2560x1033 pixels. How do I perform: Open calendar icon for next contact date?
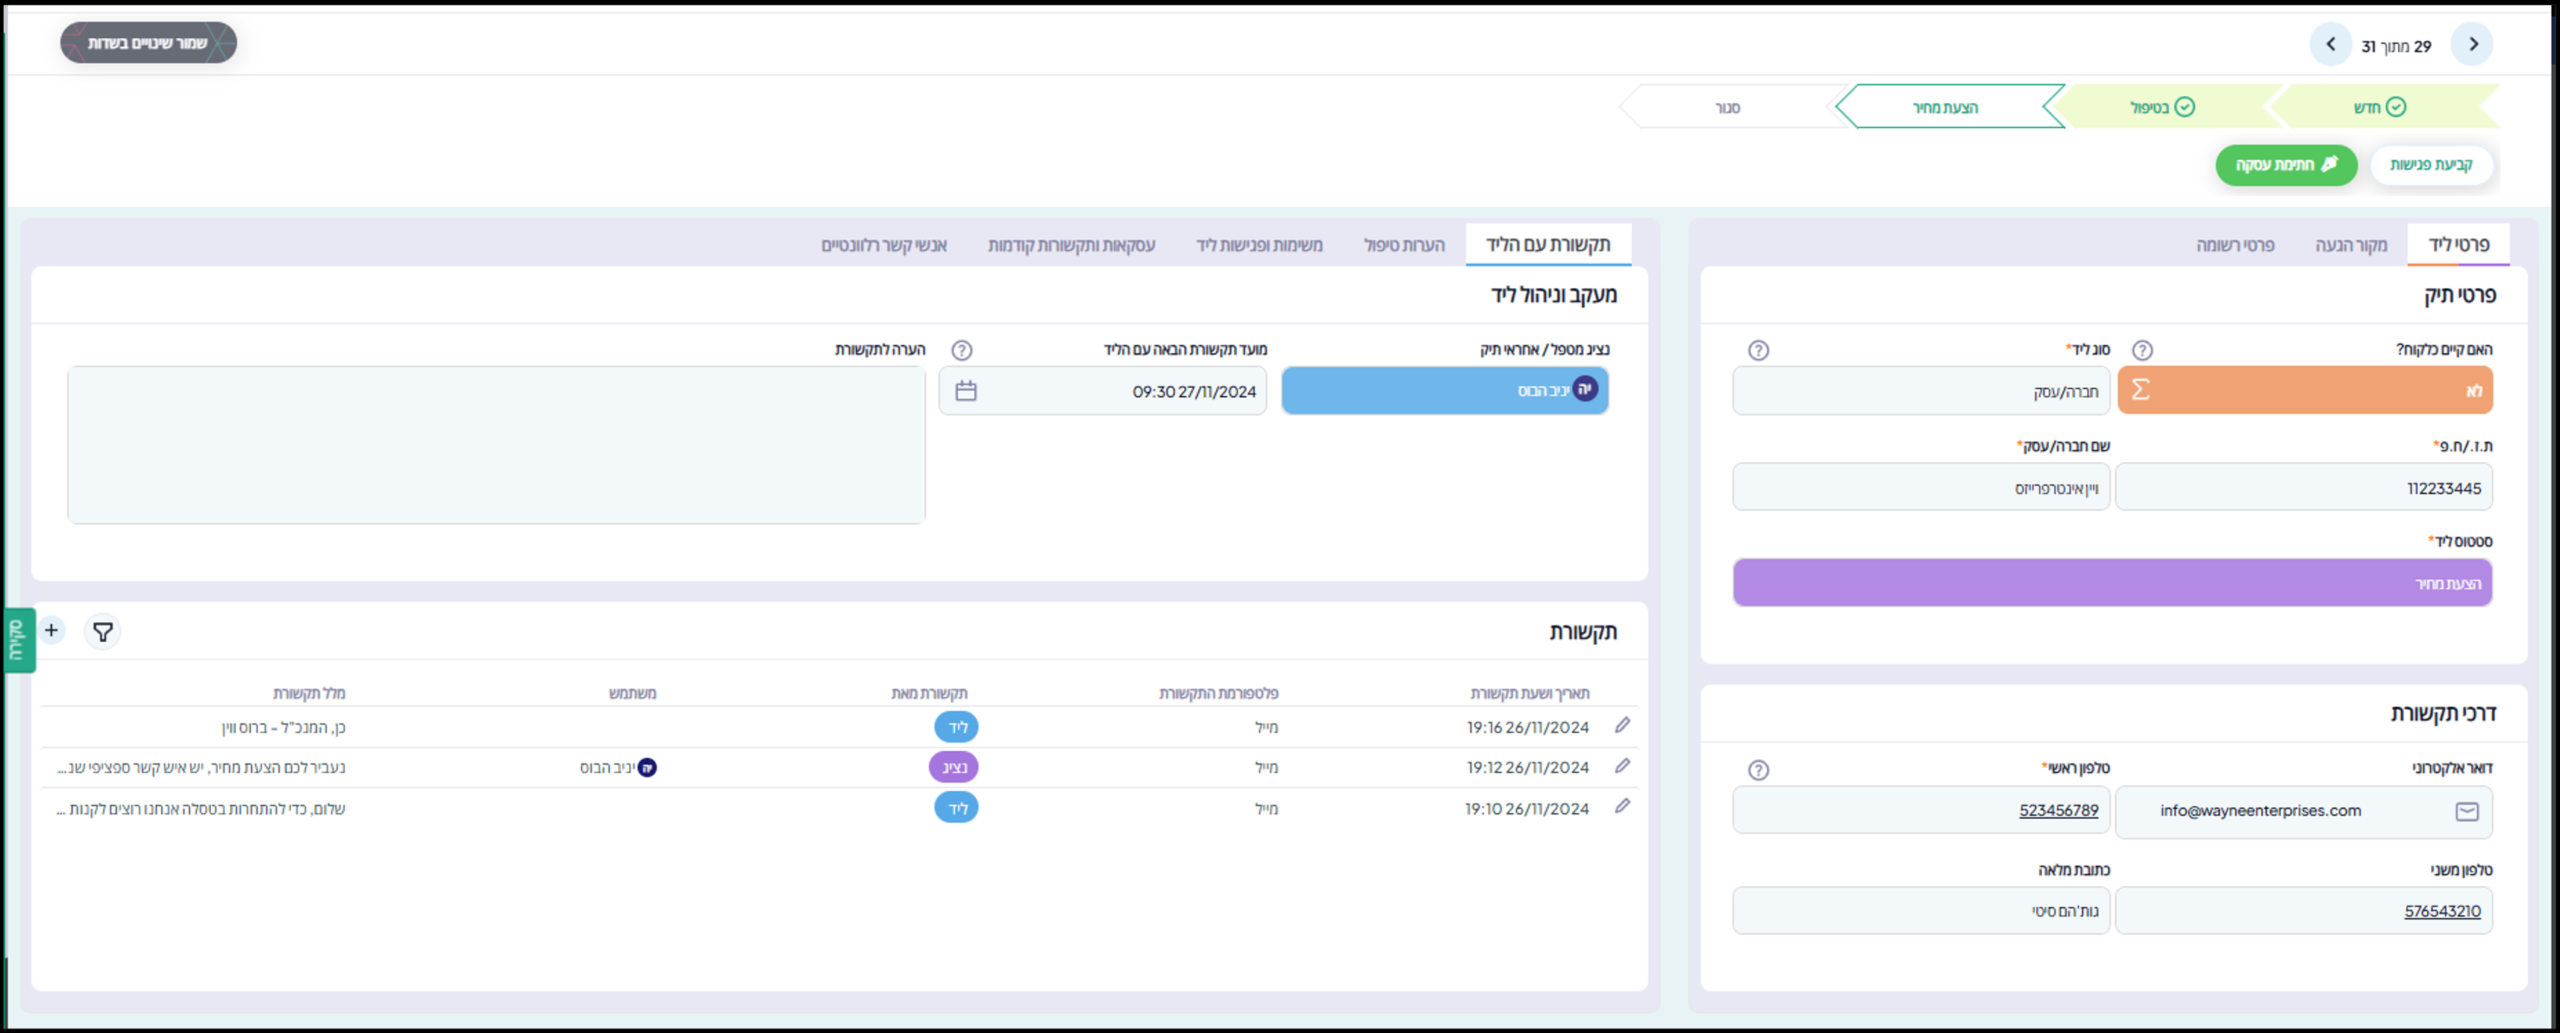[x=965, y=391]
